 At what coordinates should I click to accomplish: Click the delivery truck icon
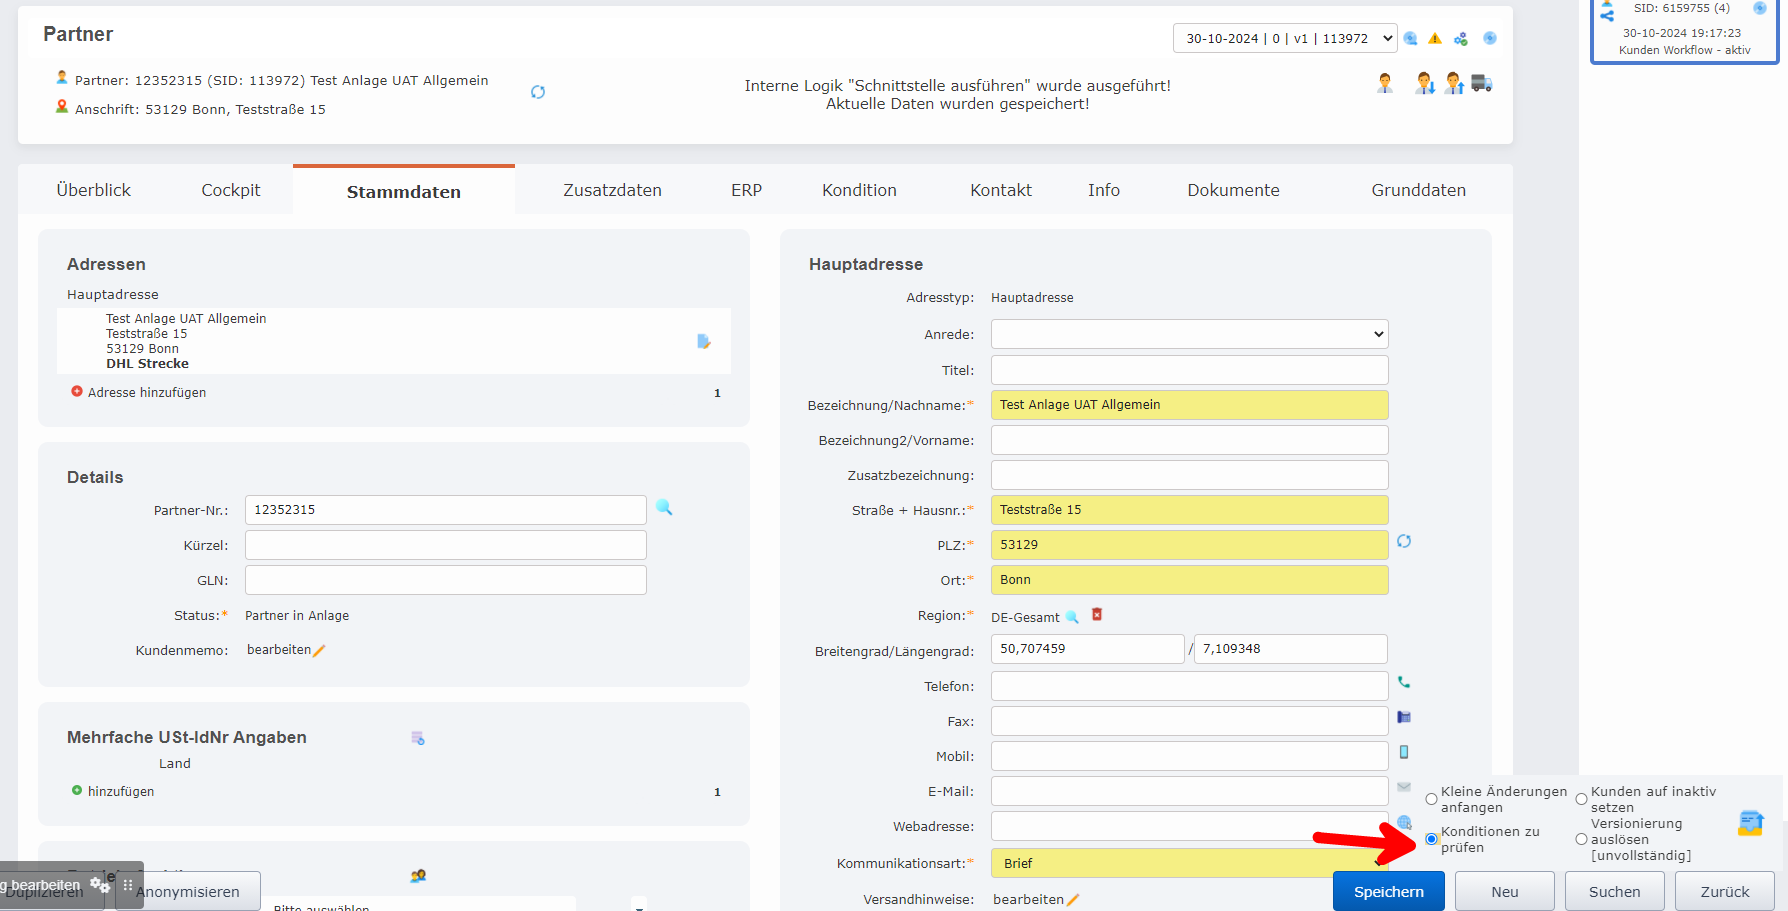[x=1482, y=84]
